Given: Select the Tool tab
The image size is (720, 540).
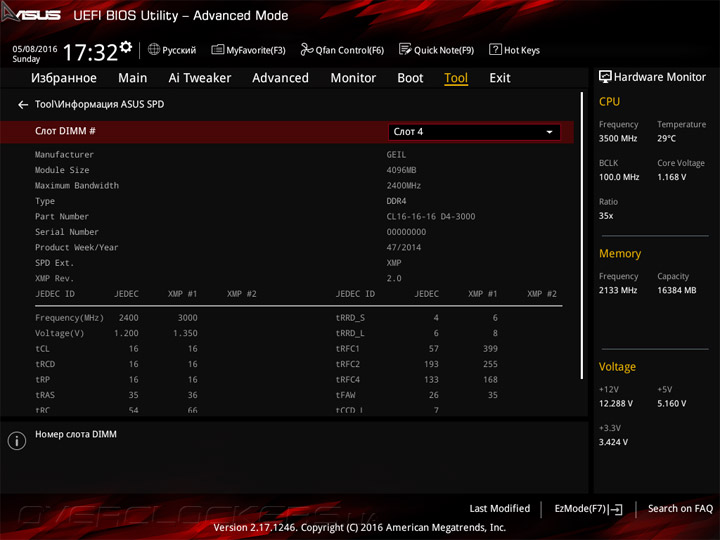Looking at the screenshot, I should point(456,78).
